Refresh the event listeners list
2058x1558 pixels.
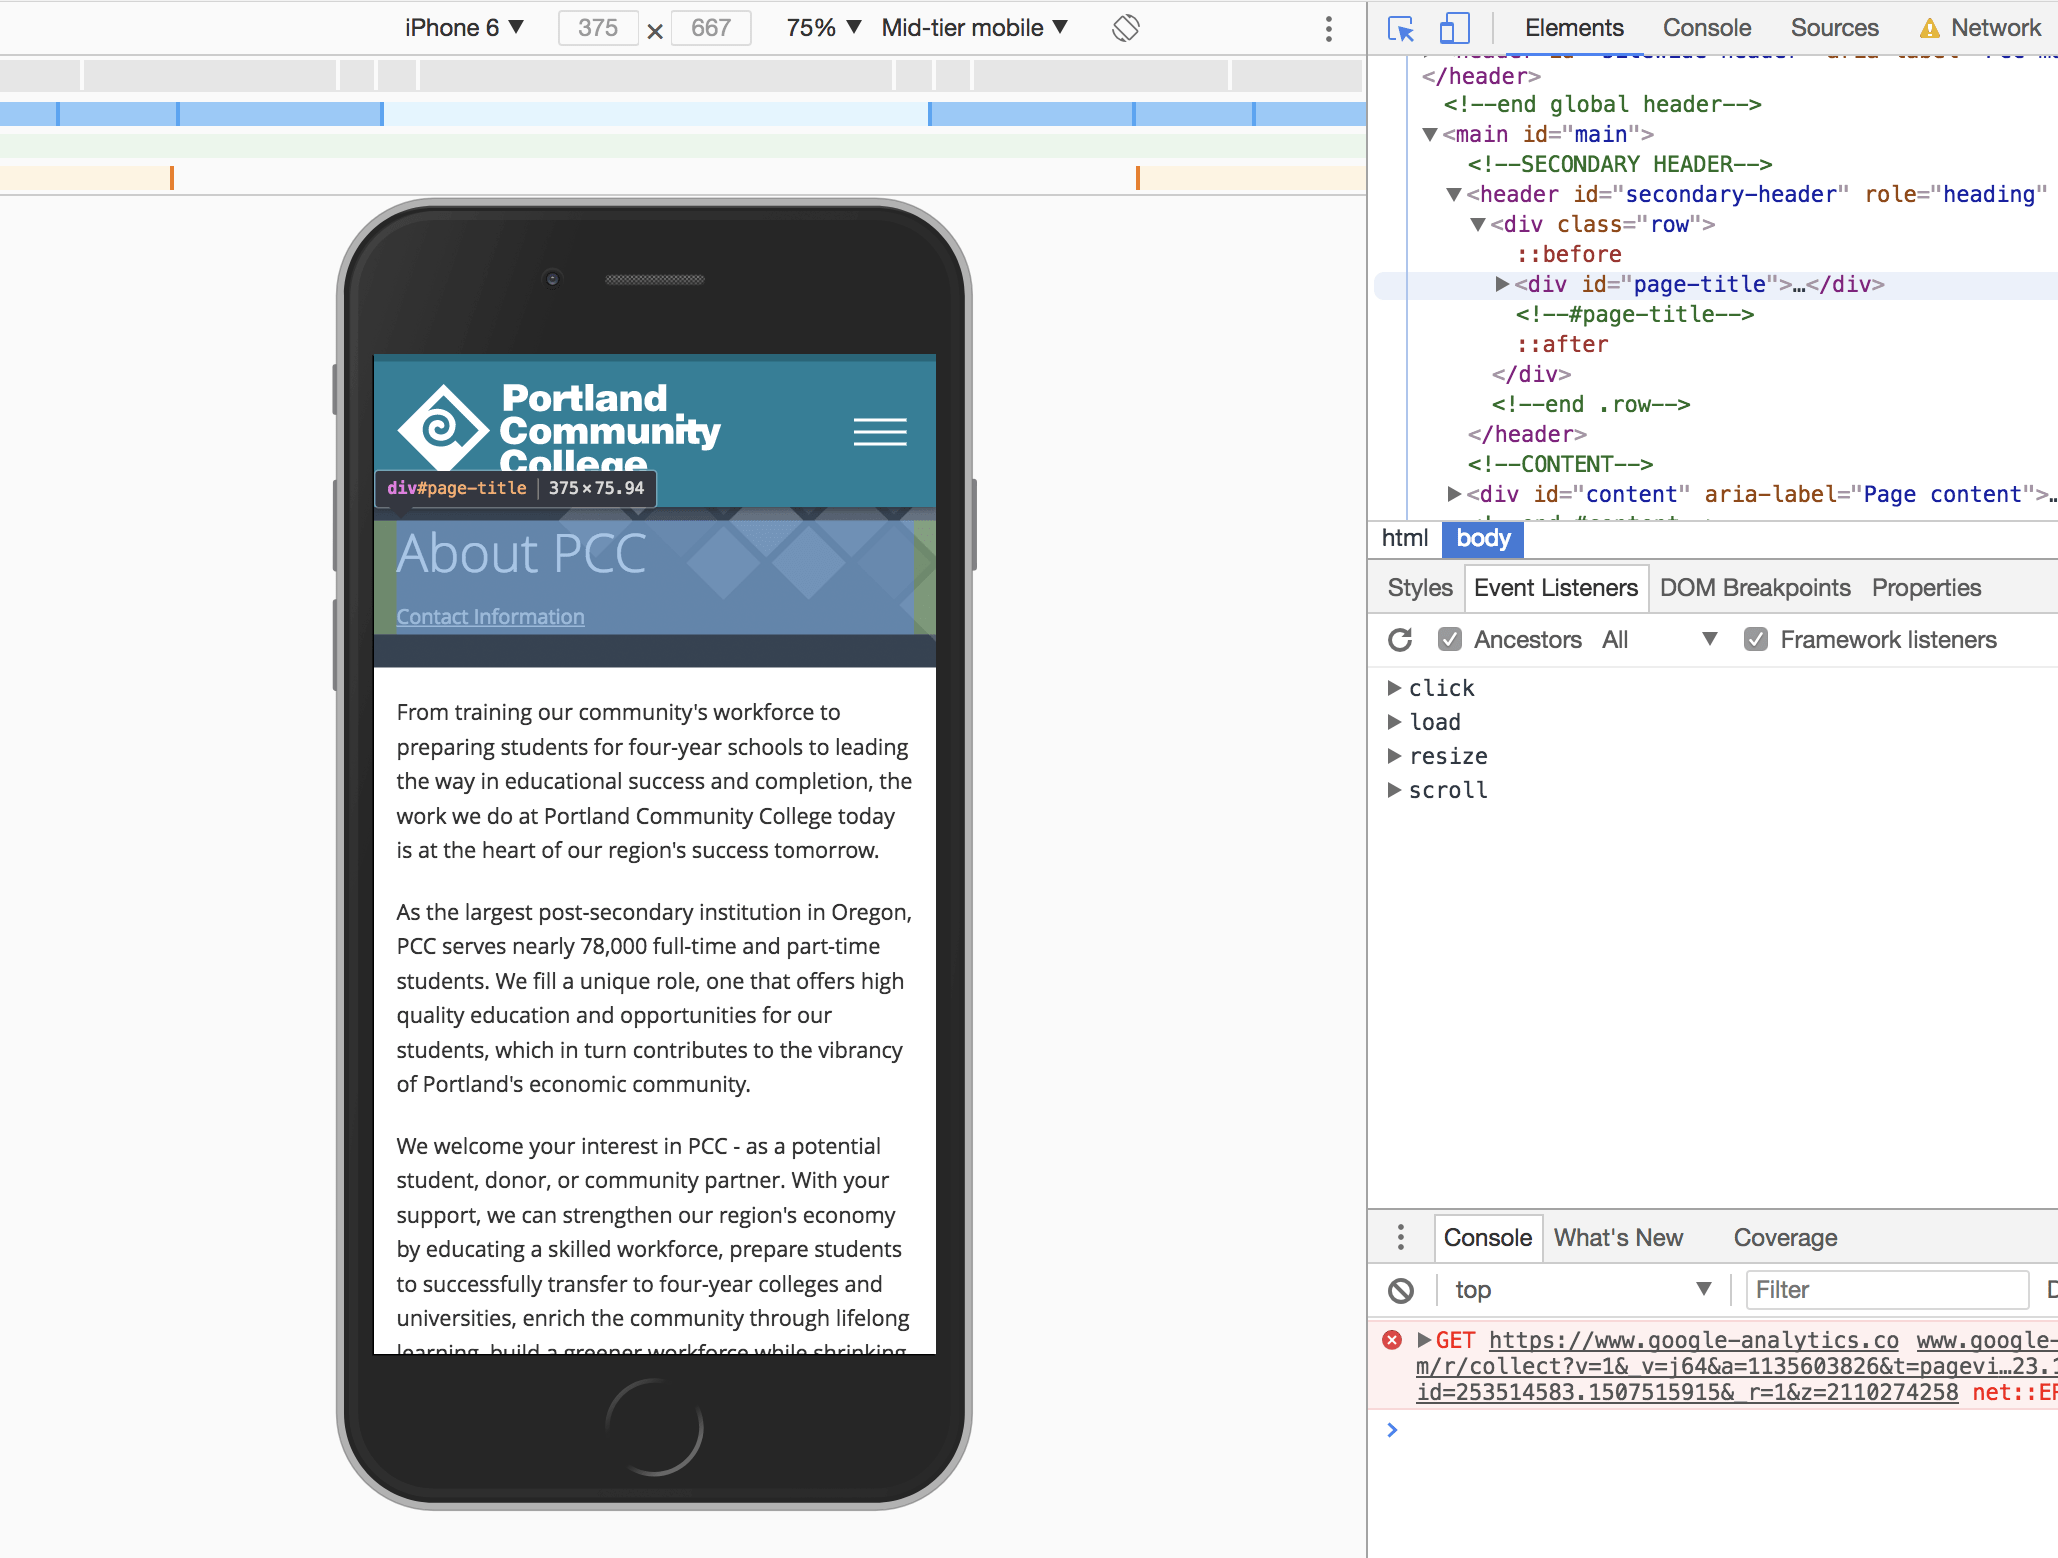[1400, 640]
